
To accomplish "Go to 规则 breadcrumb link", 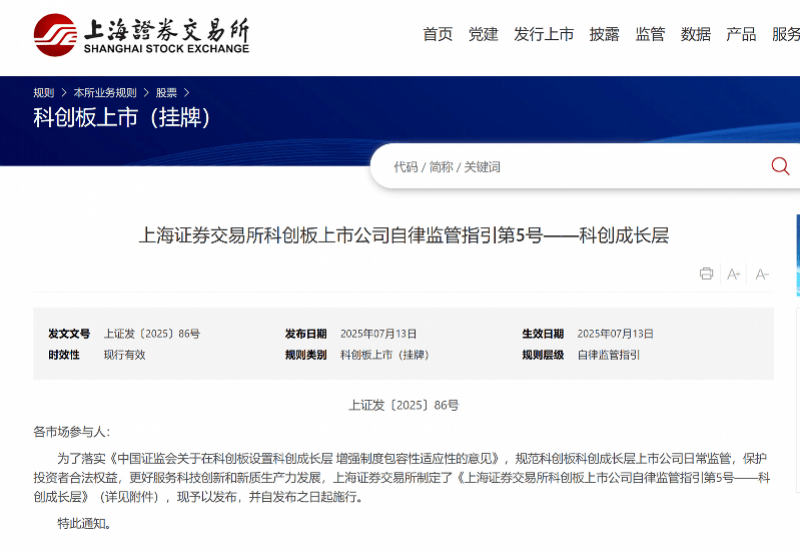I will tap(44, 93).
